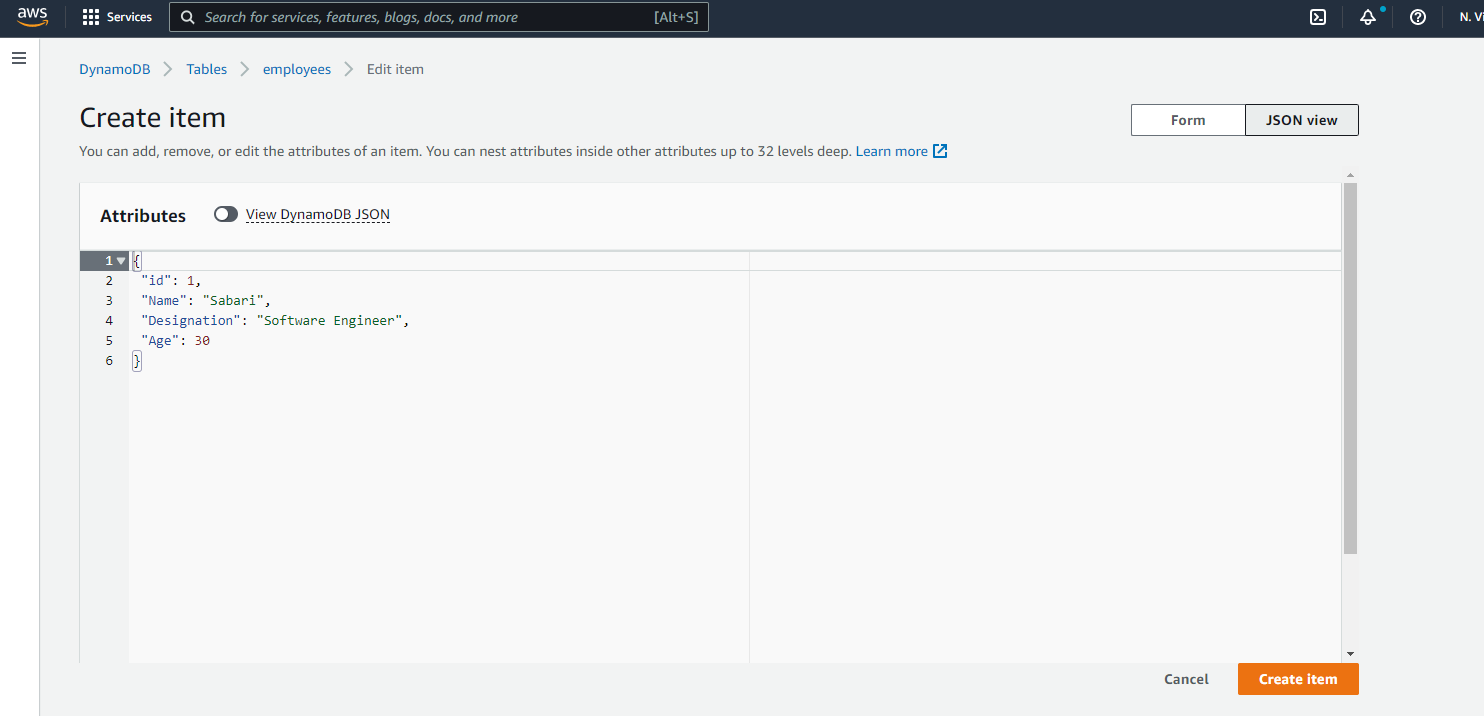Go to Tables breadcrumb link
The width and height of the screenshot is (1484, 716).
coord(206,69)
